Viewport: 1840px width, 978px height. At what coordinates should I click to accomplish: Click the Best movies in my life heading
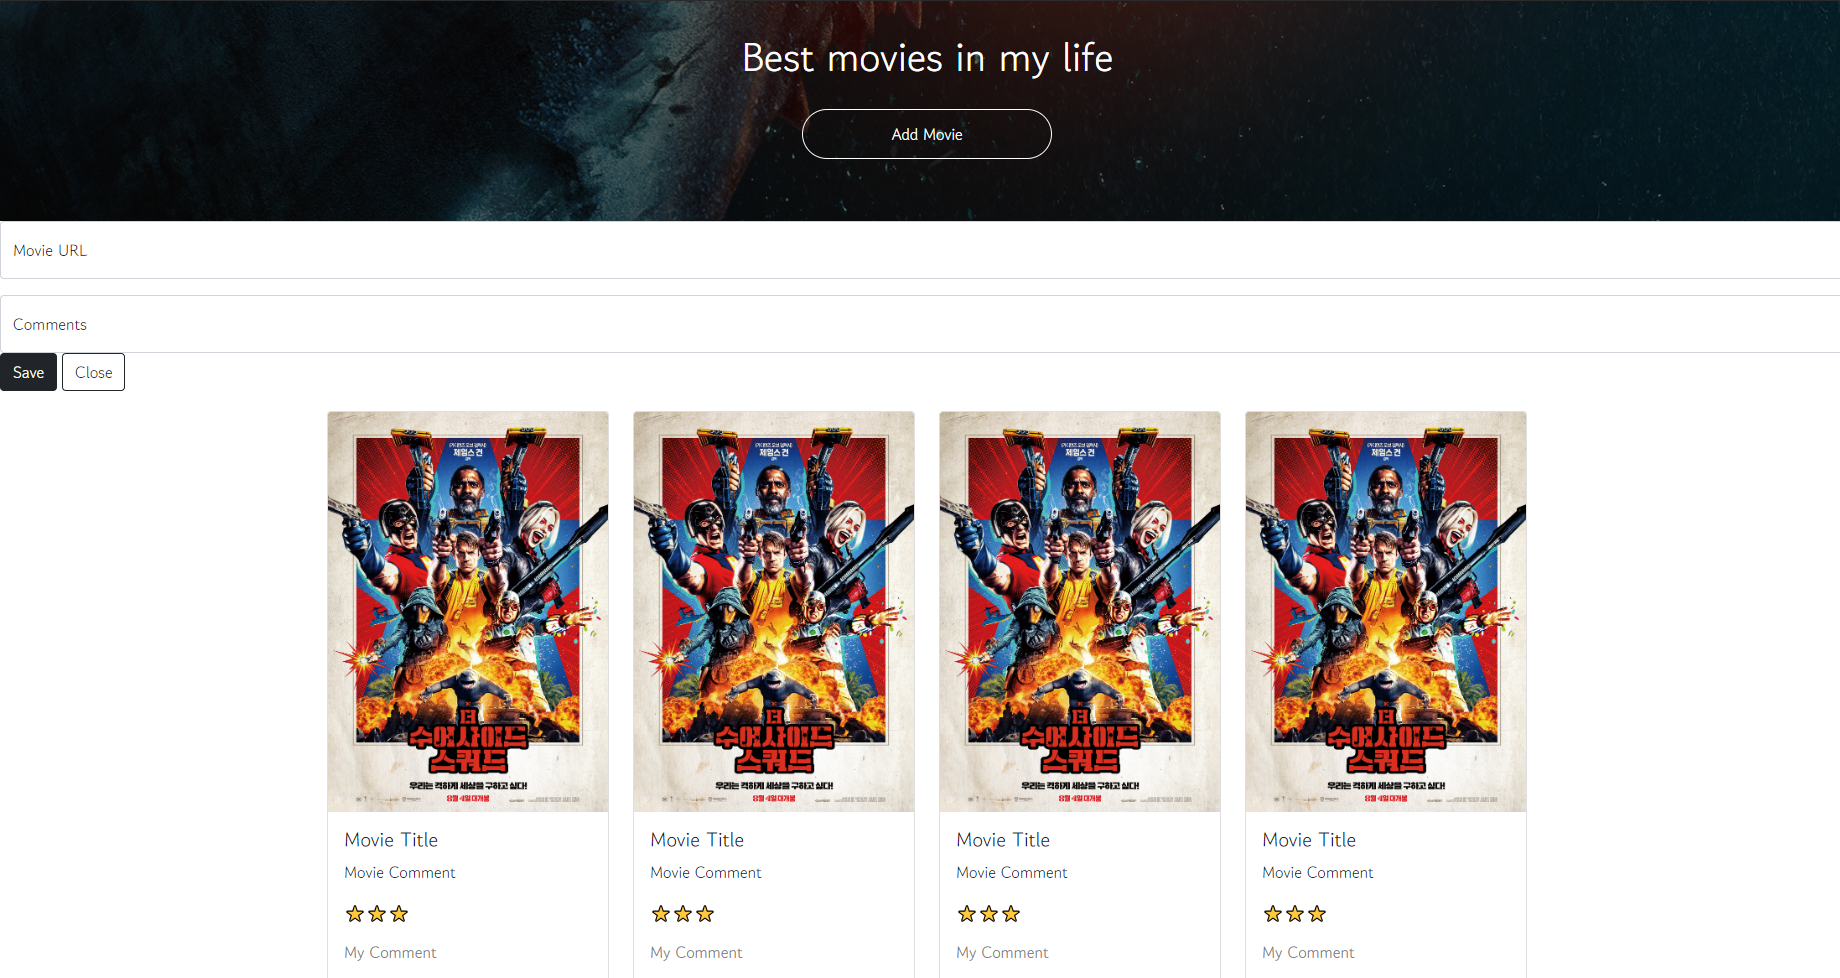[x=927, y=58]
